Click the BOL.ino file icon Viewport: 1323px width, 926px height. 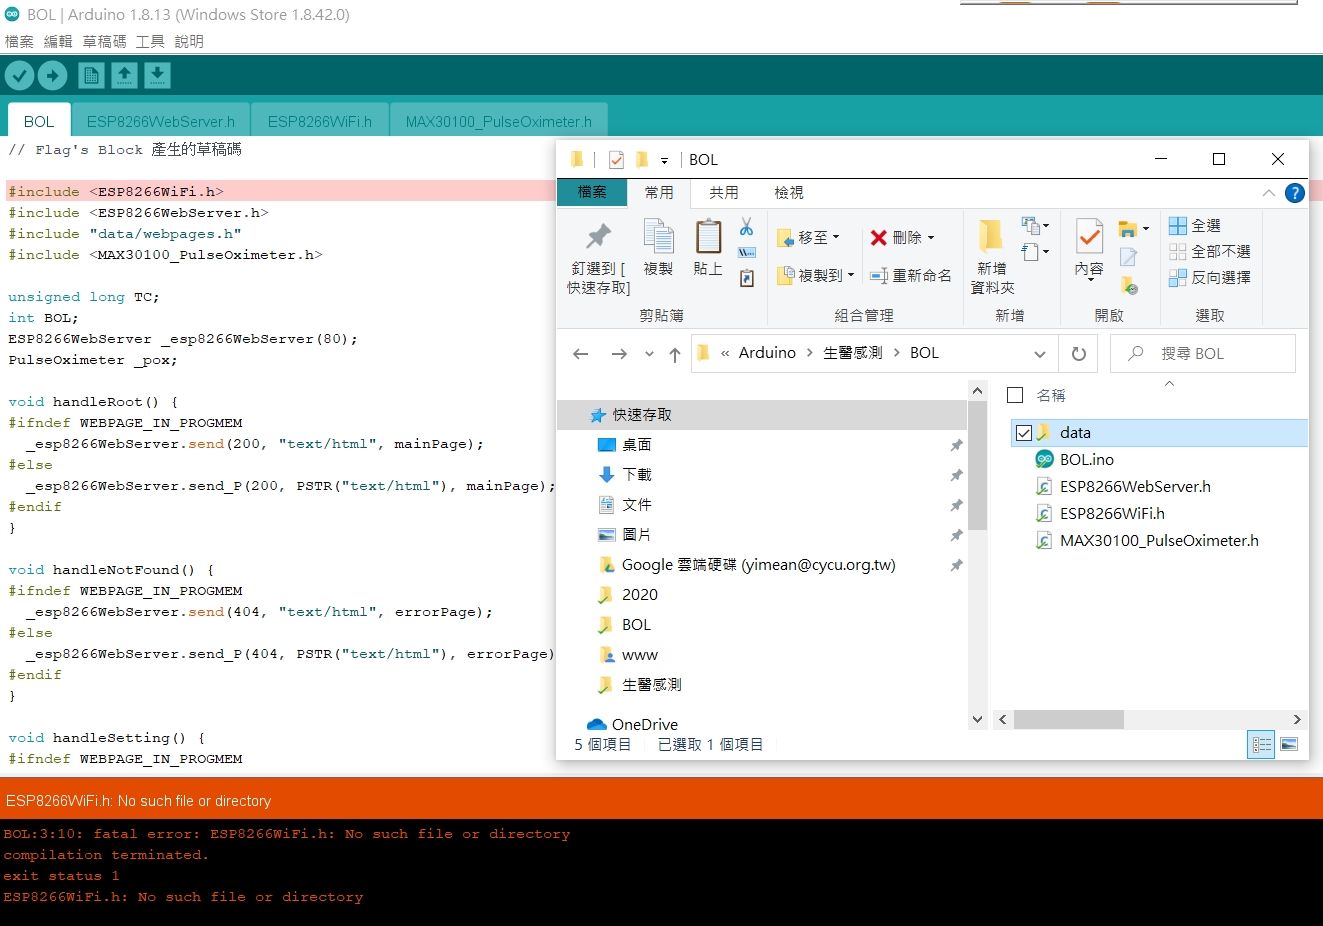click(x=1044, y=459)
